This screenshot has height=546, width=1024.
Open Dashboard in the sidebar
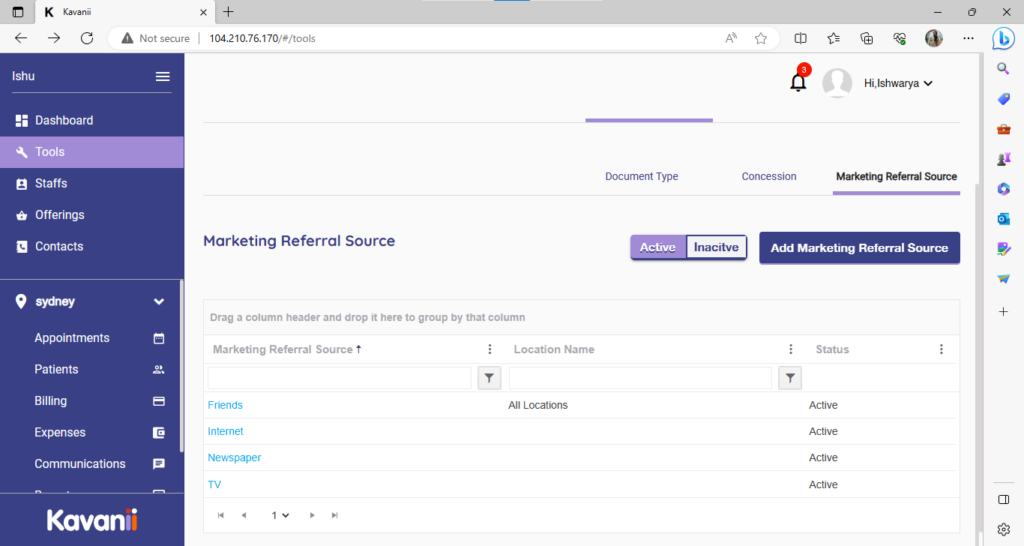(64, 120)
